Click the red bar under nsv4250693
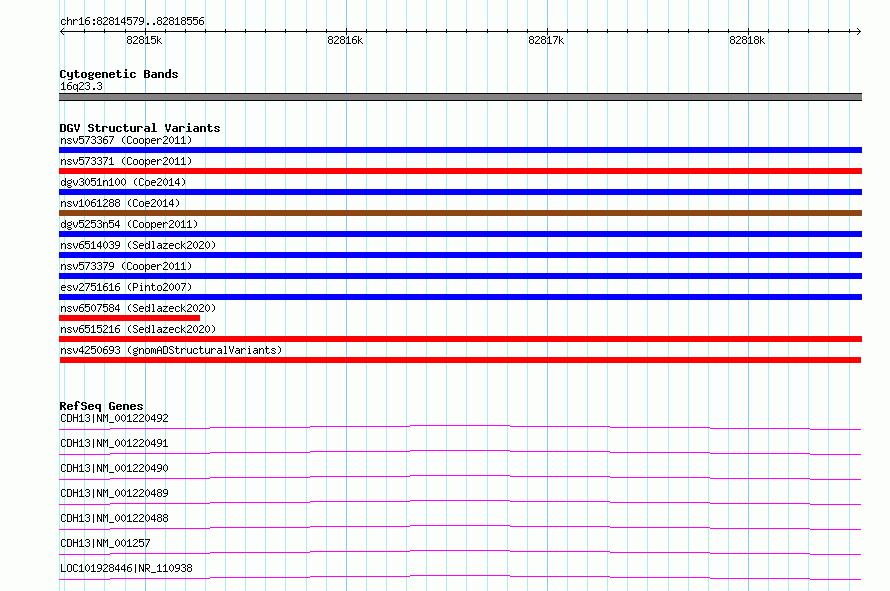The image size is (890, 591). coord(460,360)
